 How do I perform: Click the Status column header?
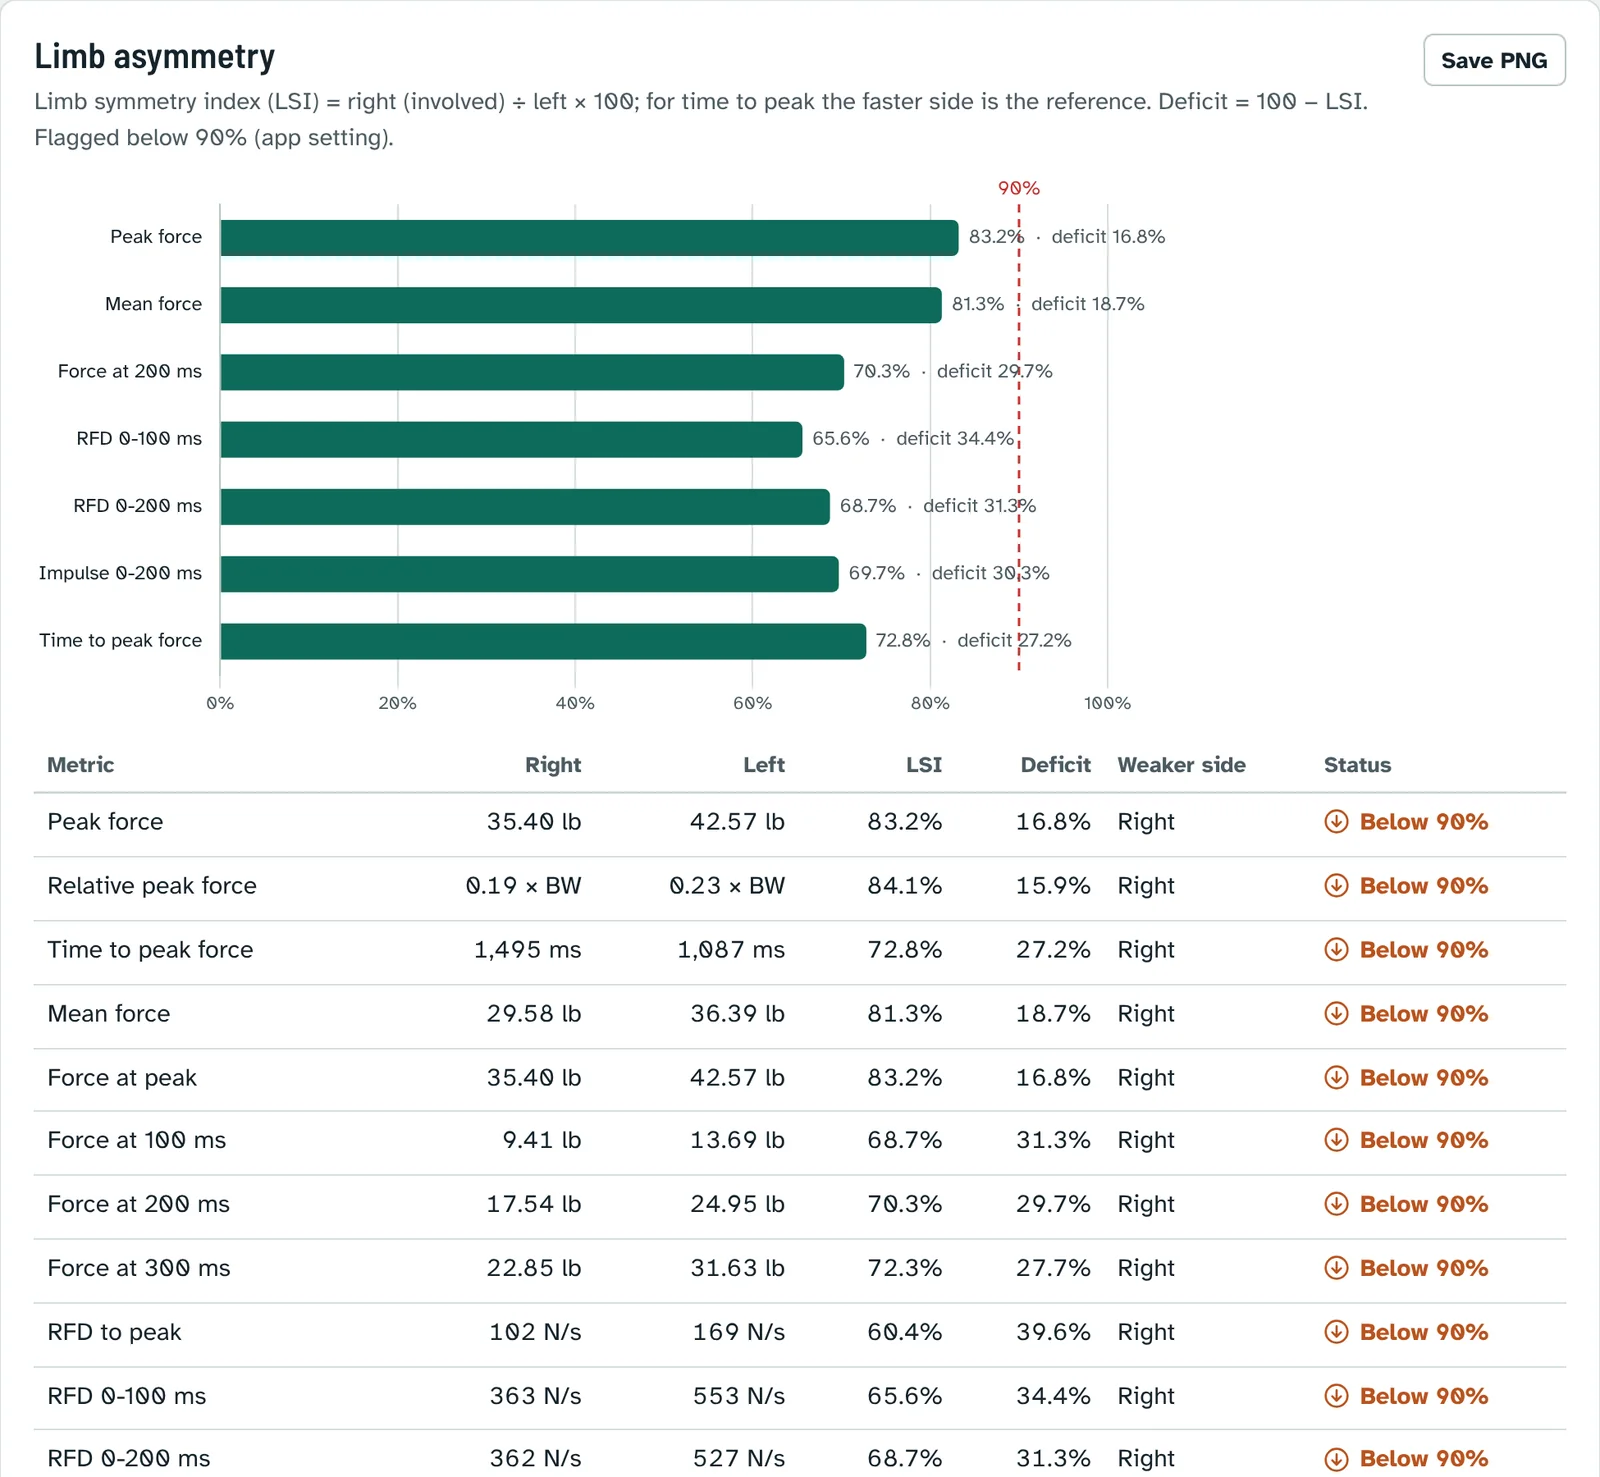[1357, 765]
